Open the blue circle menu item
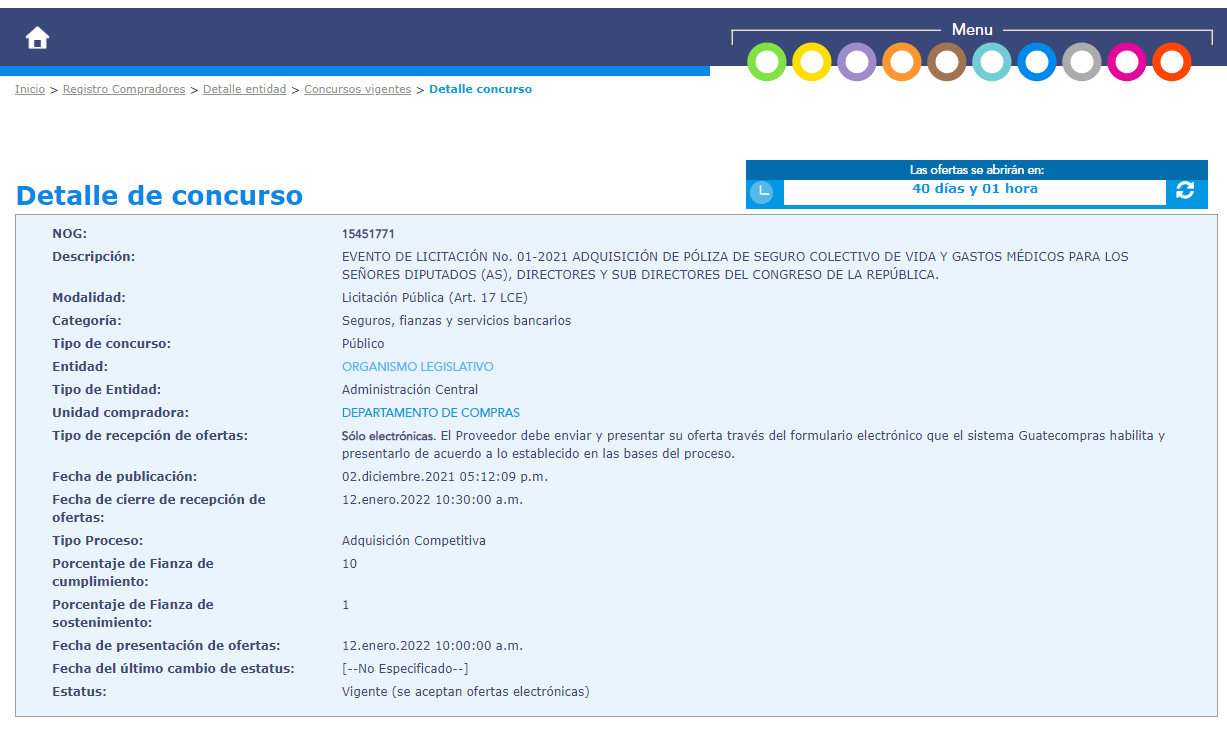Screen dimensions: 1227x729 (1037, 62)
